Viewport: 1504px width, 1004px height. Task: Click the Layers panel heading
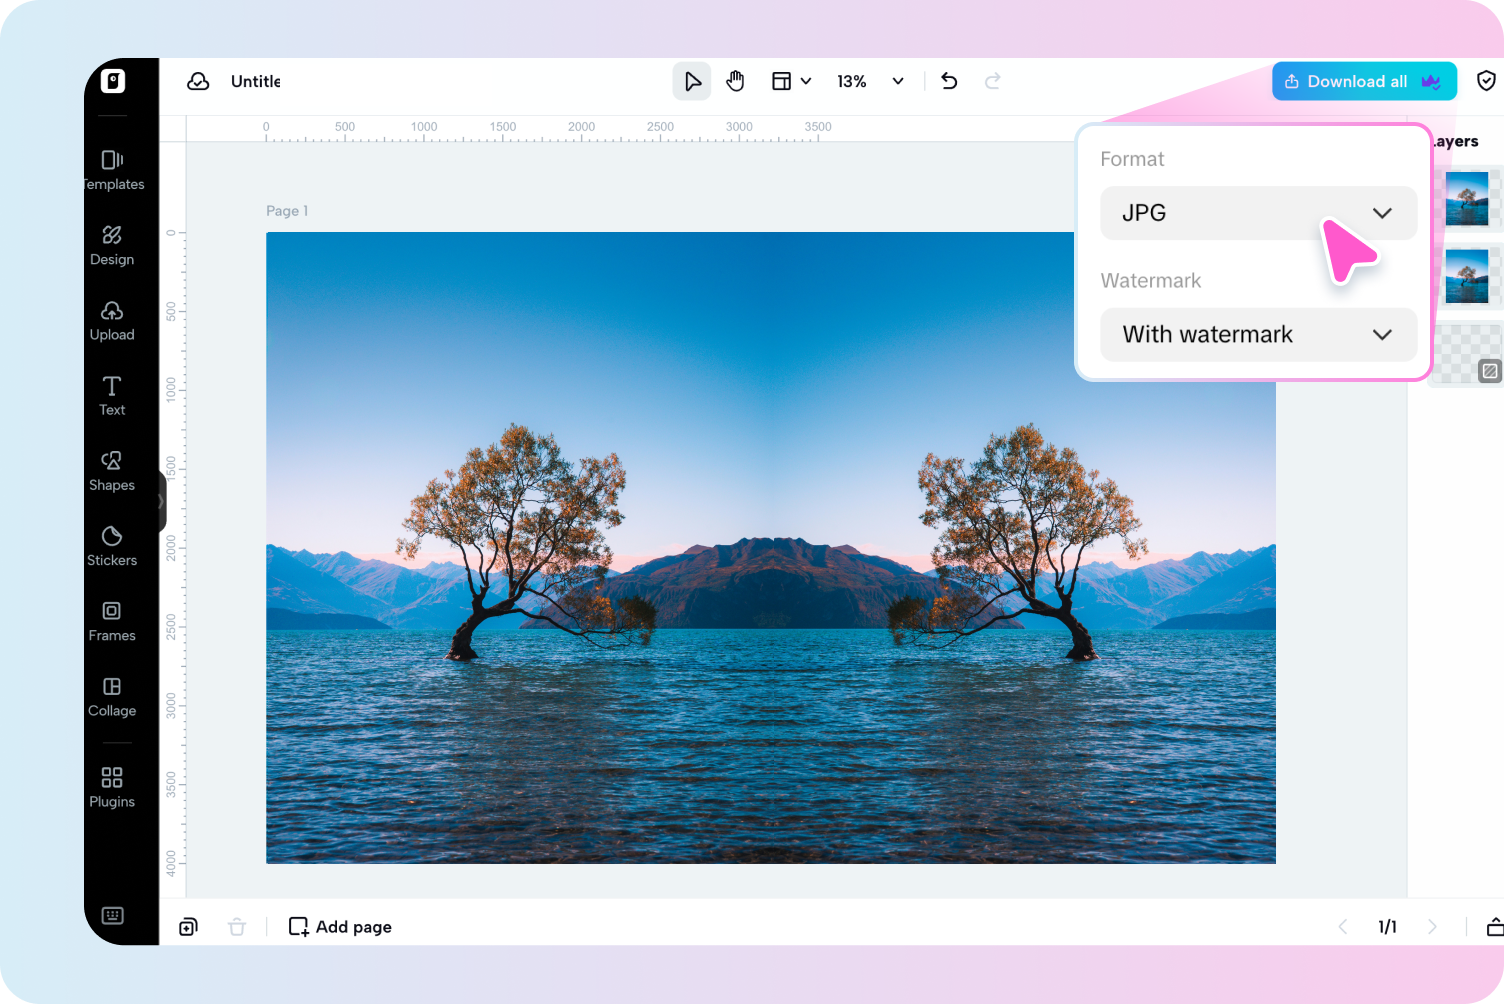[x=1456, y=141]
